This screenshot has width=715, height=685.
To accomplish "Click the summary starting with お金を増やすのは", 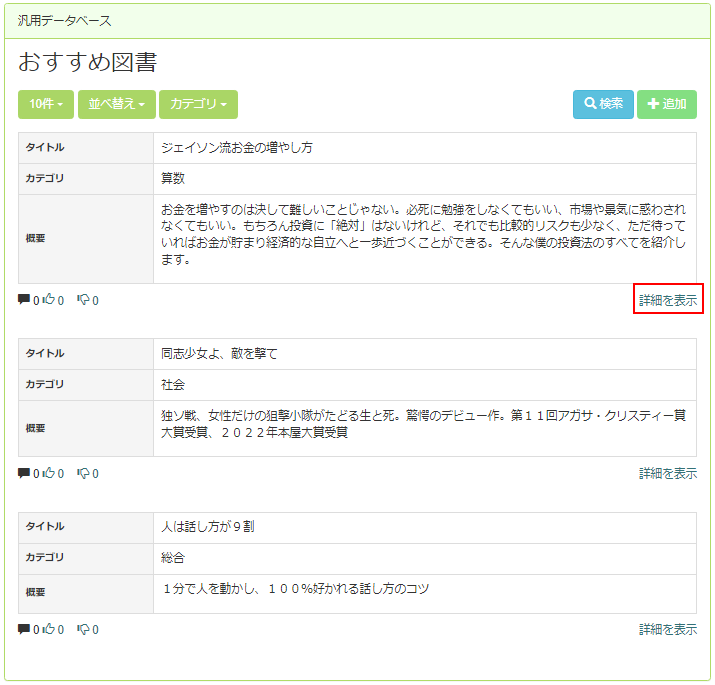I will pyautogui.click(x=423, y=234).
